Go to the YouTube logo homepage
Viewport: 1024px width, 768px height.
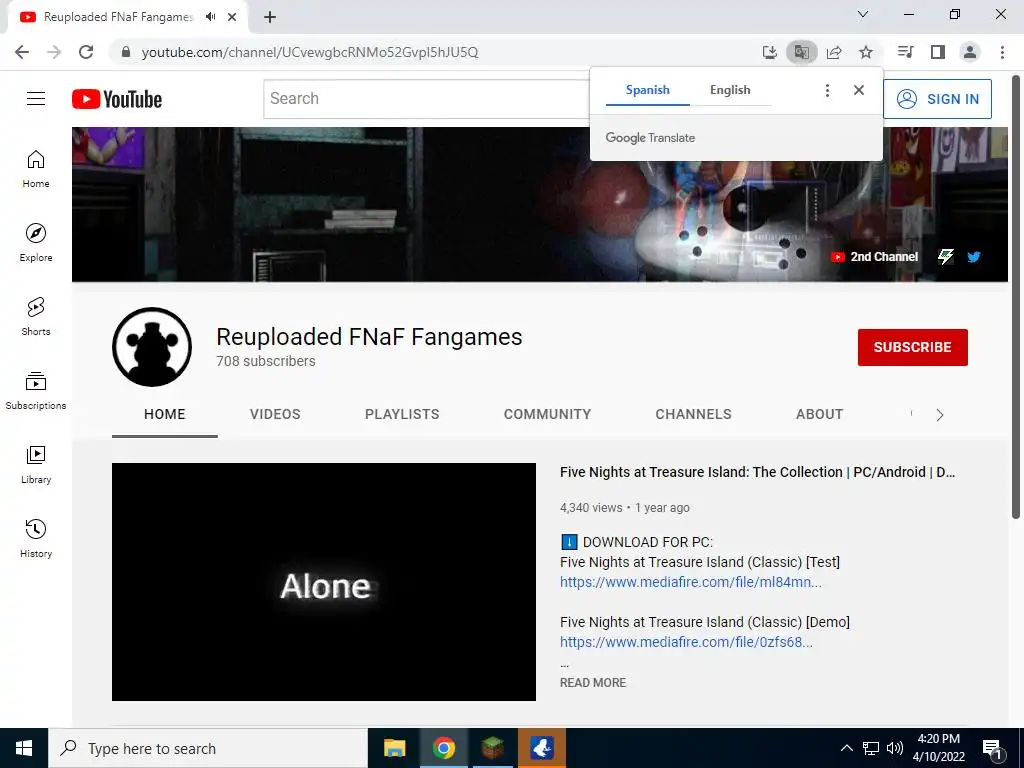(x=117, y=99)
